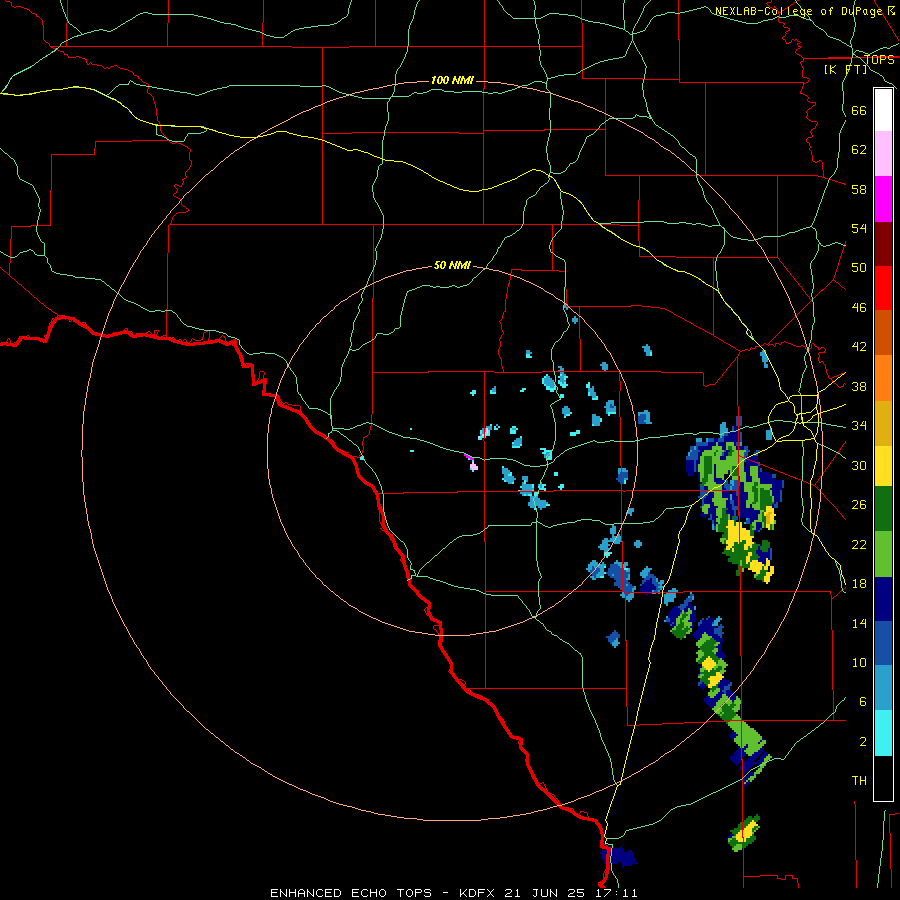This screenshot has width=900, height=900.
Task: Click the legend value "26"
Action: point(859,505)
